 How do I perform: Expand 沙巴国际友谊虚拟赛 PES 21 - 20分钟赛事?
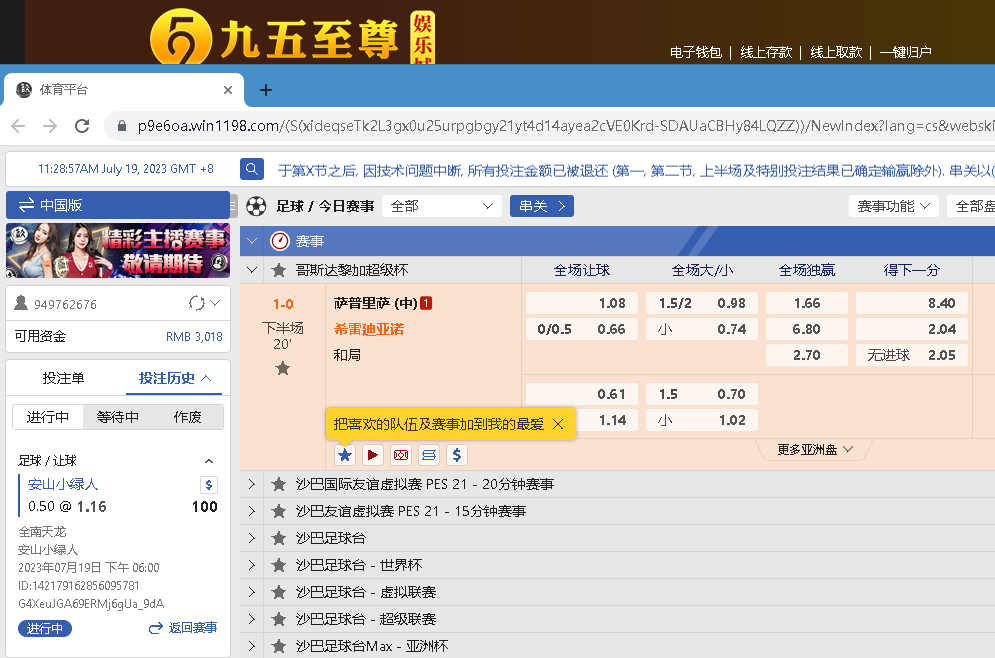coord(252,484)
